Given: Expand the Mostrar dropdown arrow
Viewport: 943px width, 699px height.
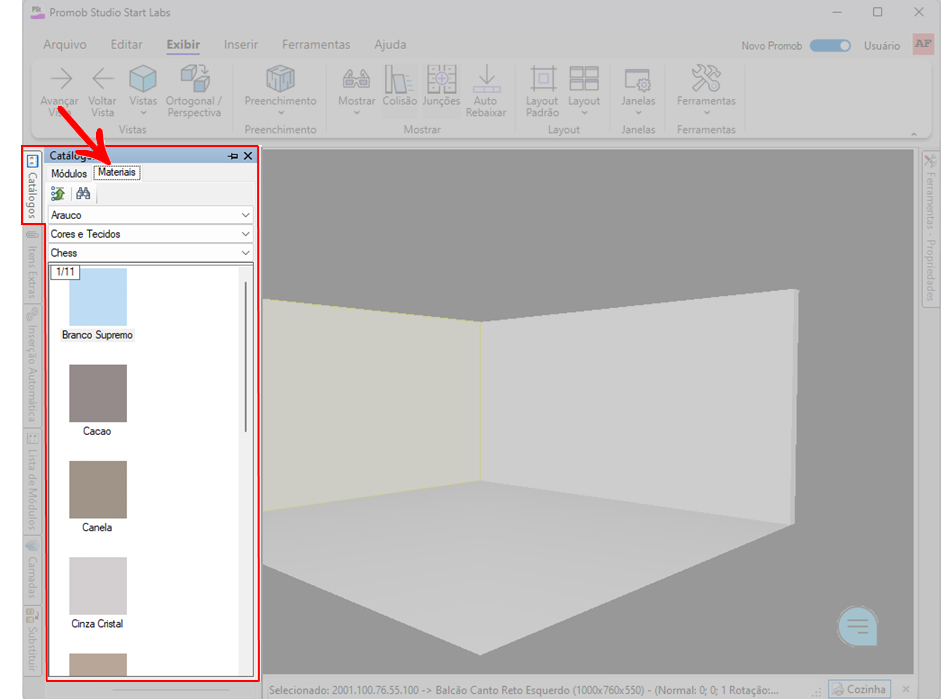Looking at the screenshot, I should click(x=356, y=113).
